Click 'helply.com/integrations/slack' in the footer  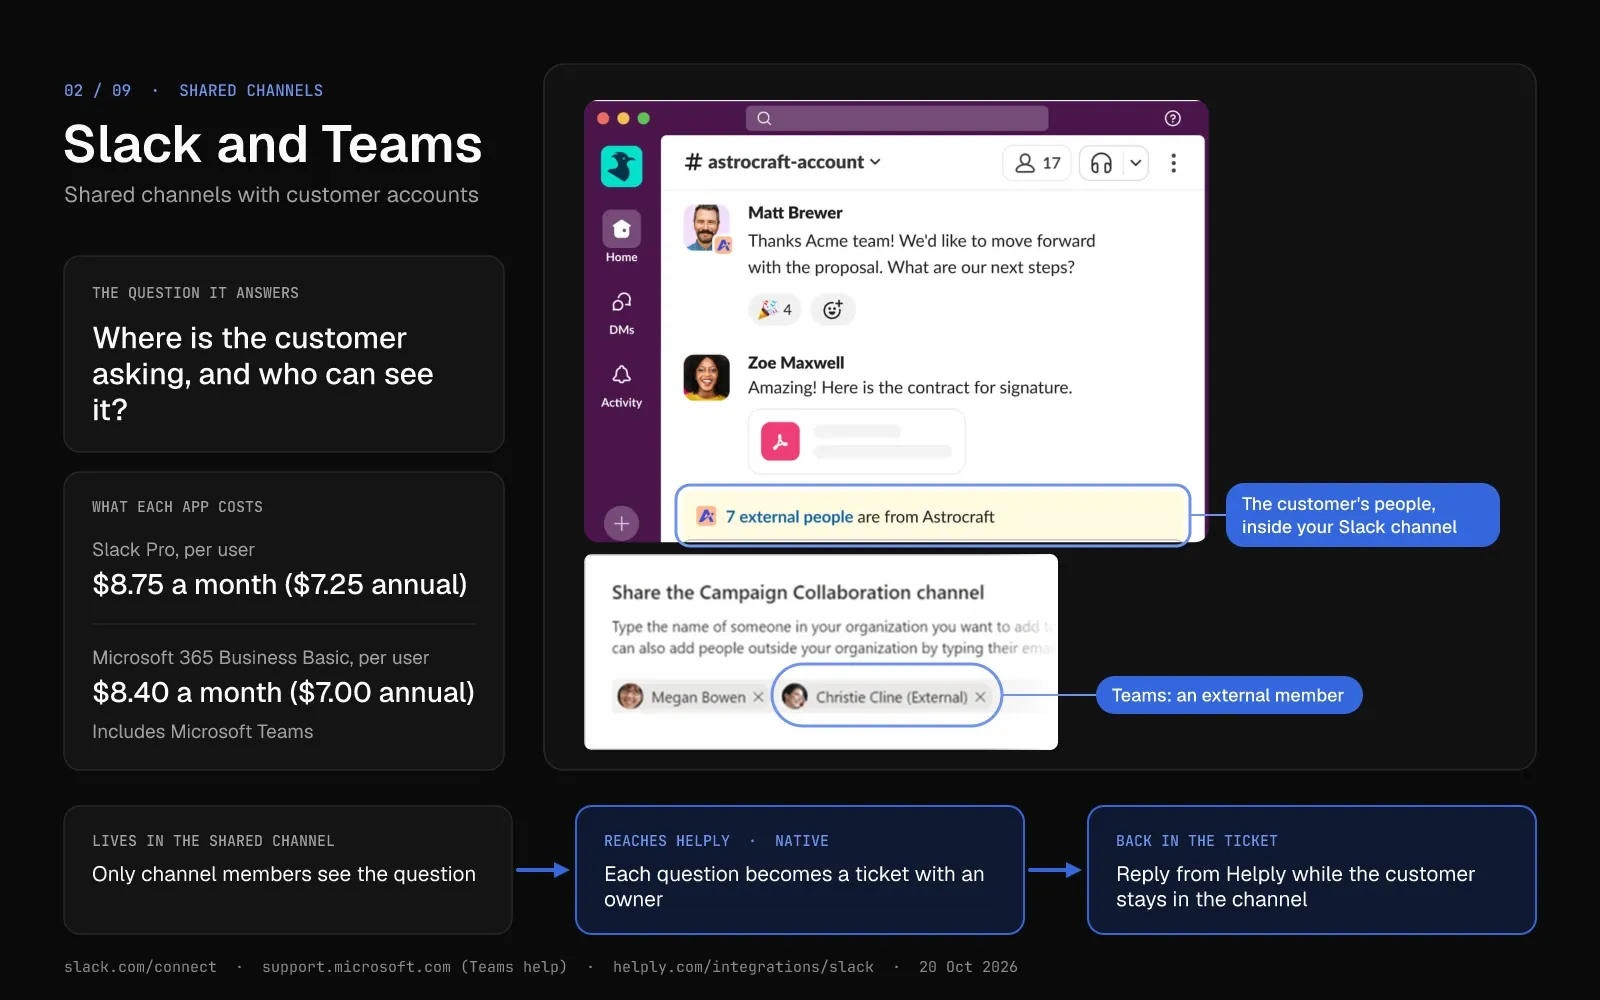[x=743, y=967]
